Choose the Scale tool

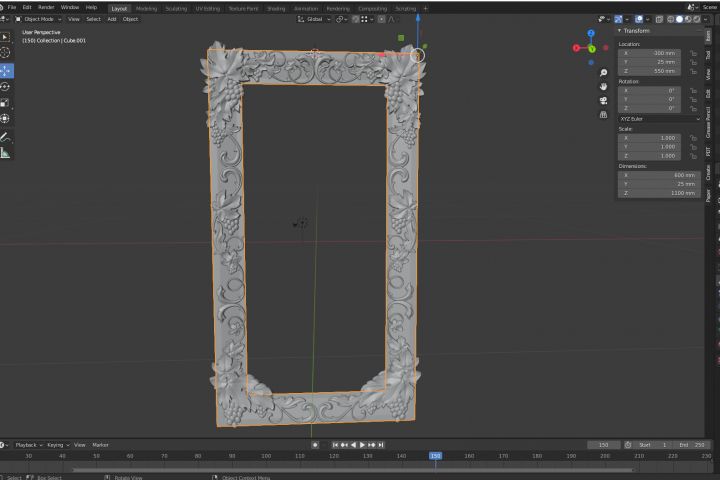[6, 103]
